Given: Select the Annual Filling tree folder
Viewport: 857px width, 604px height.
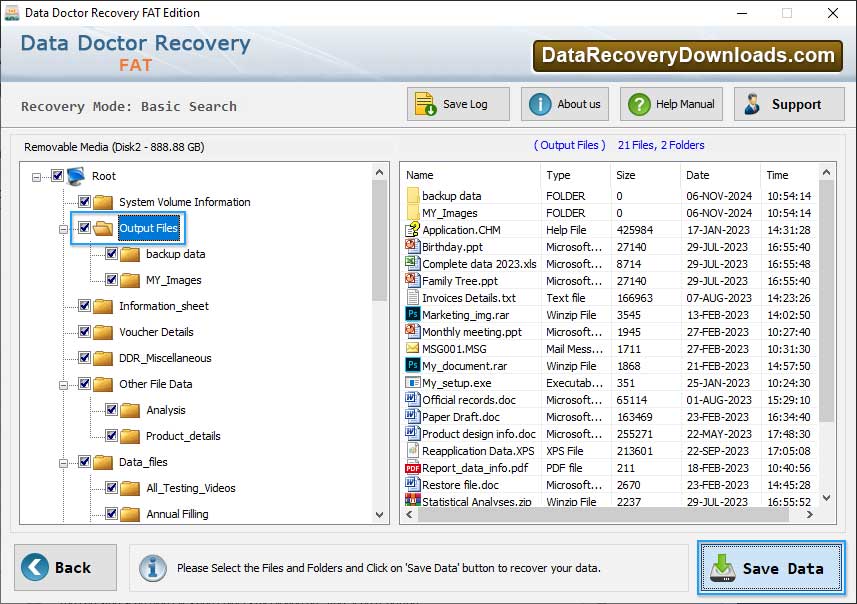Looking at the screenshot, I should (x=177, y=514).
